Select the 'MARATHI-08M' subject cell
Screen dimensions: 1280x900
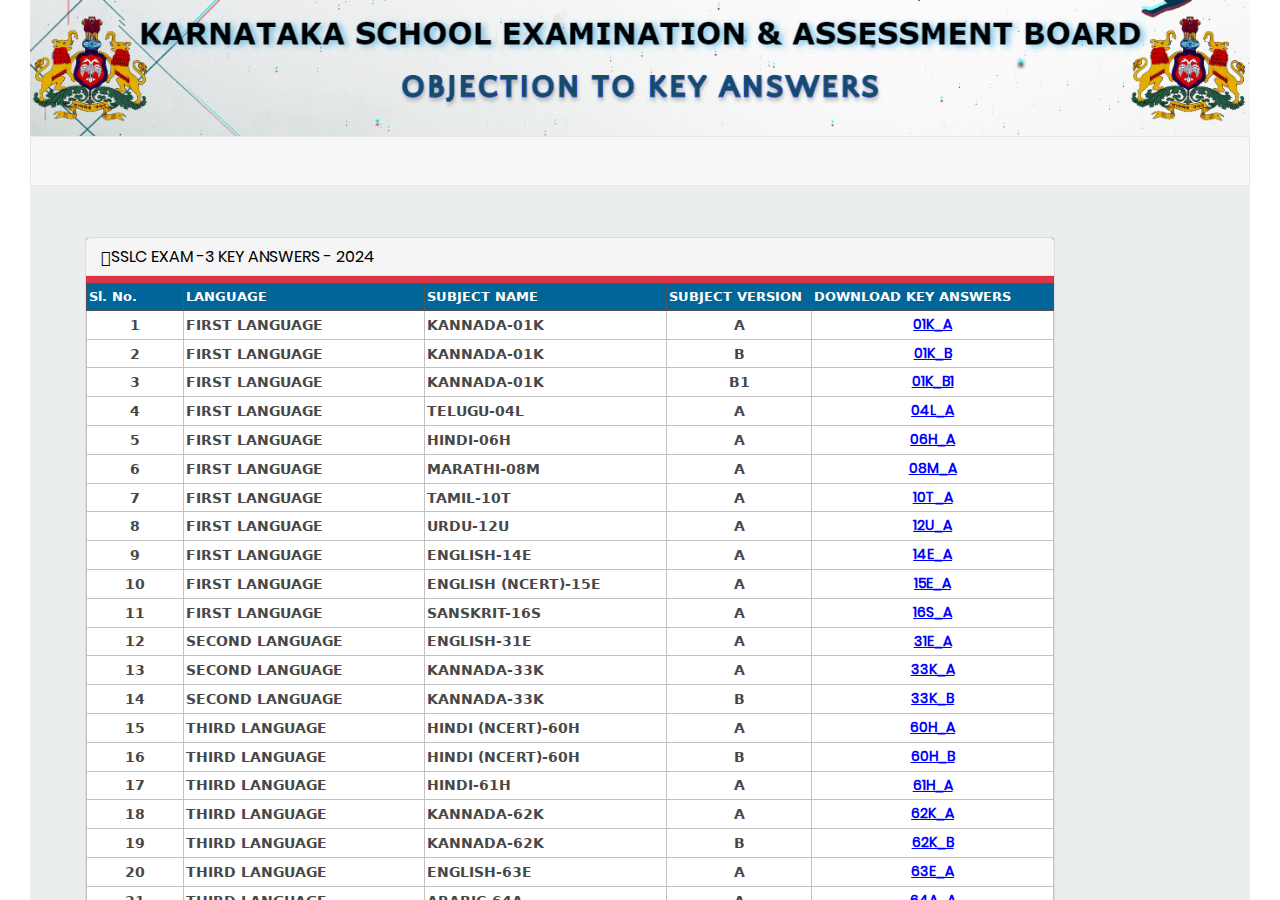point(545,469)
